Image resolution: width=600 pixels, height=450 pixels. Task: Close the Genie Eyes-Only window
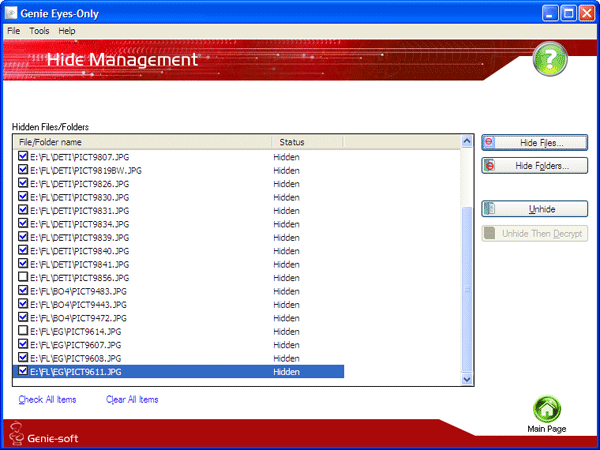(x=587, y=14)
